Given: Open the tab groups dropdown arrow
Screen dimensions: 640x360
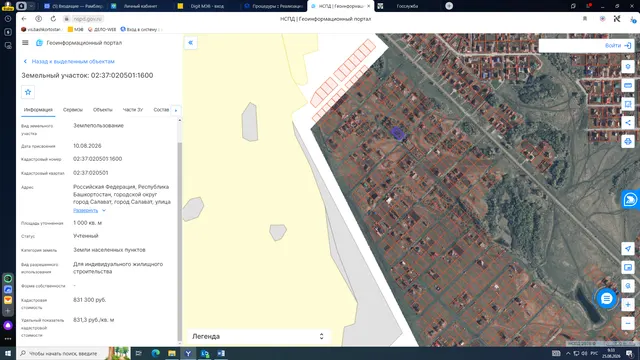Looking at the screenshot, I should [x=31, y=6].
